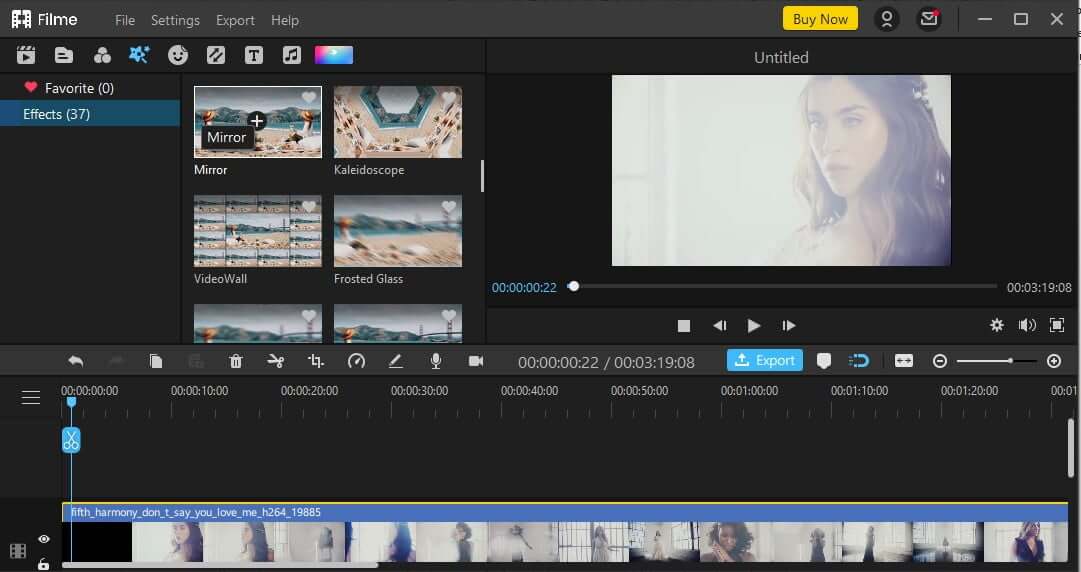Open the user account profile icon
The image size is (1081, 572).
click(887, 19)
